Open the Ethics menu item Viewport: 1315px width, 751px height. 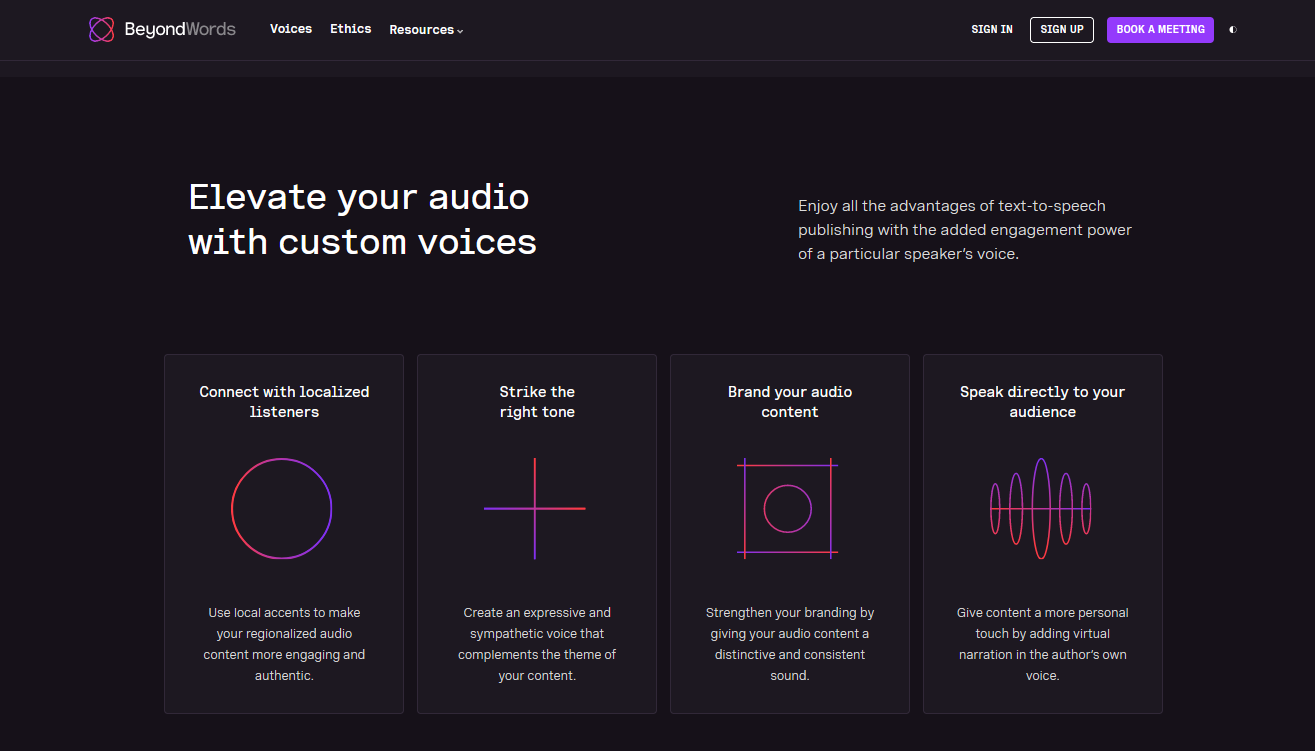click(351, 29)
